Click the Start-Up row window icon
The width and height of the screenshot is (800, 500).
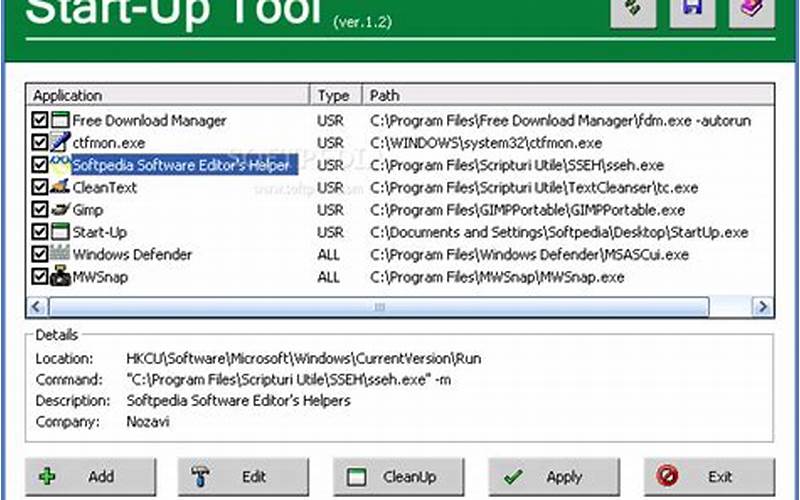tap(60, 232)
